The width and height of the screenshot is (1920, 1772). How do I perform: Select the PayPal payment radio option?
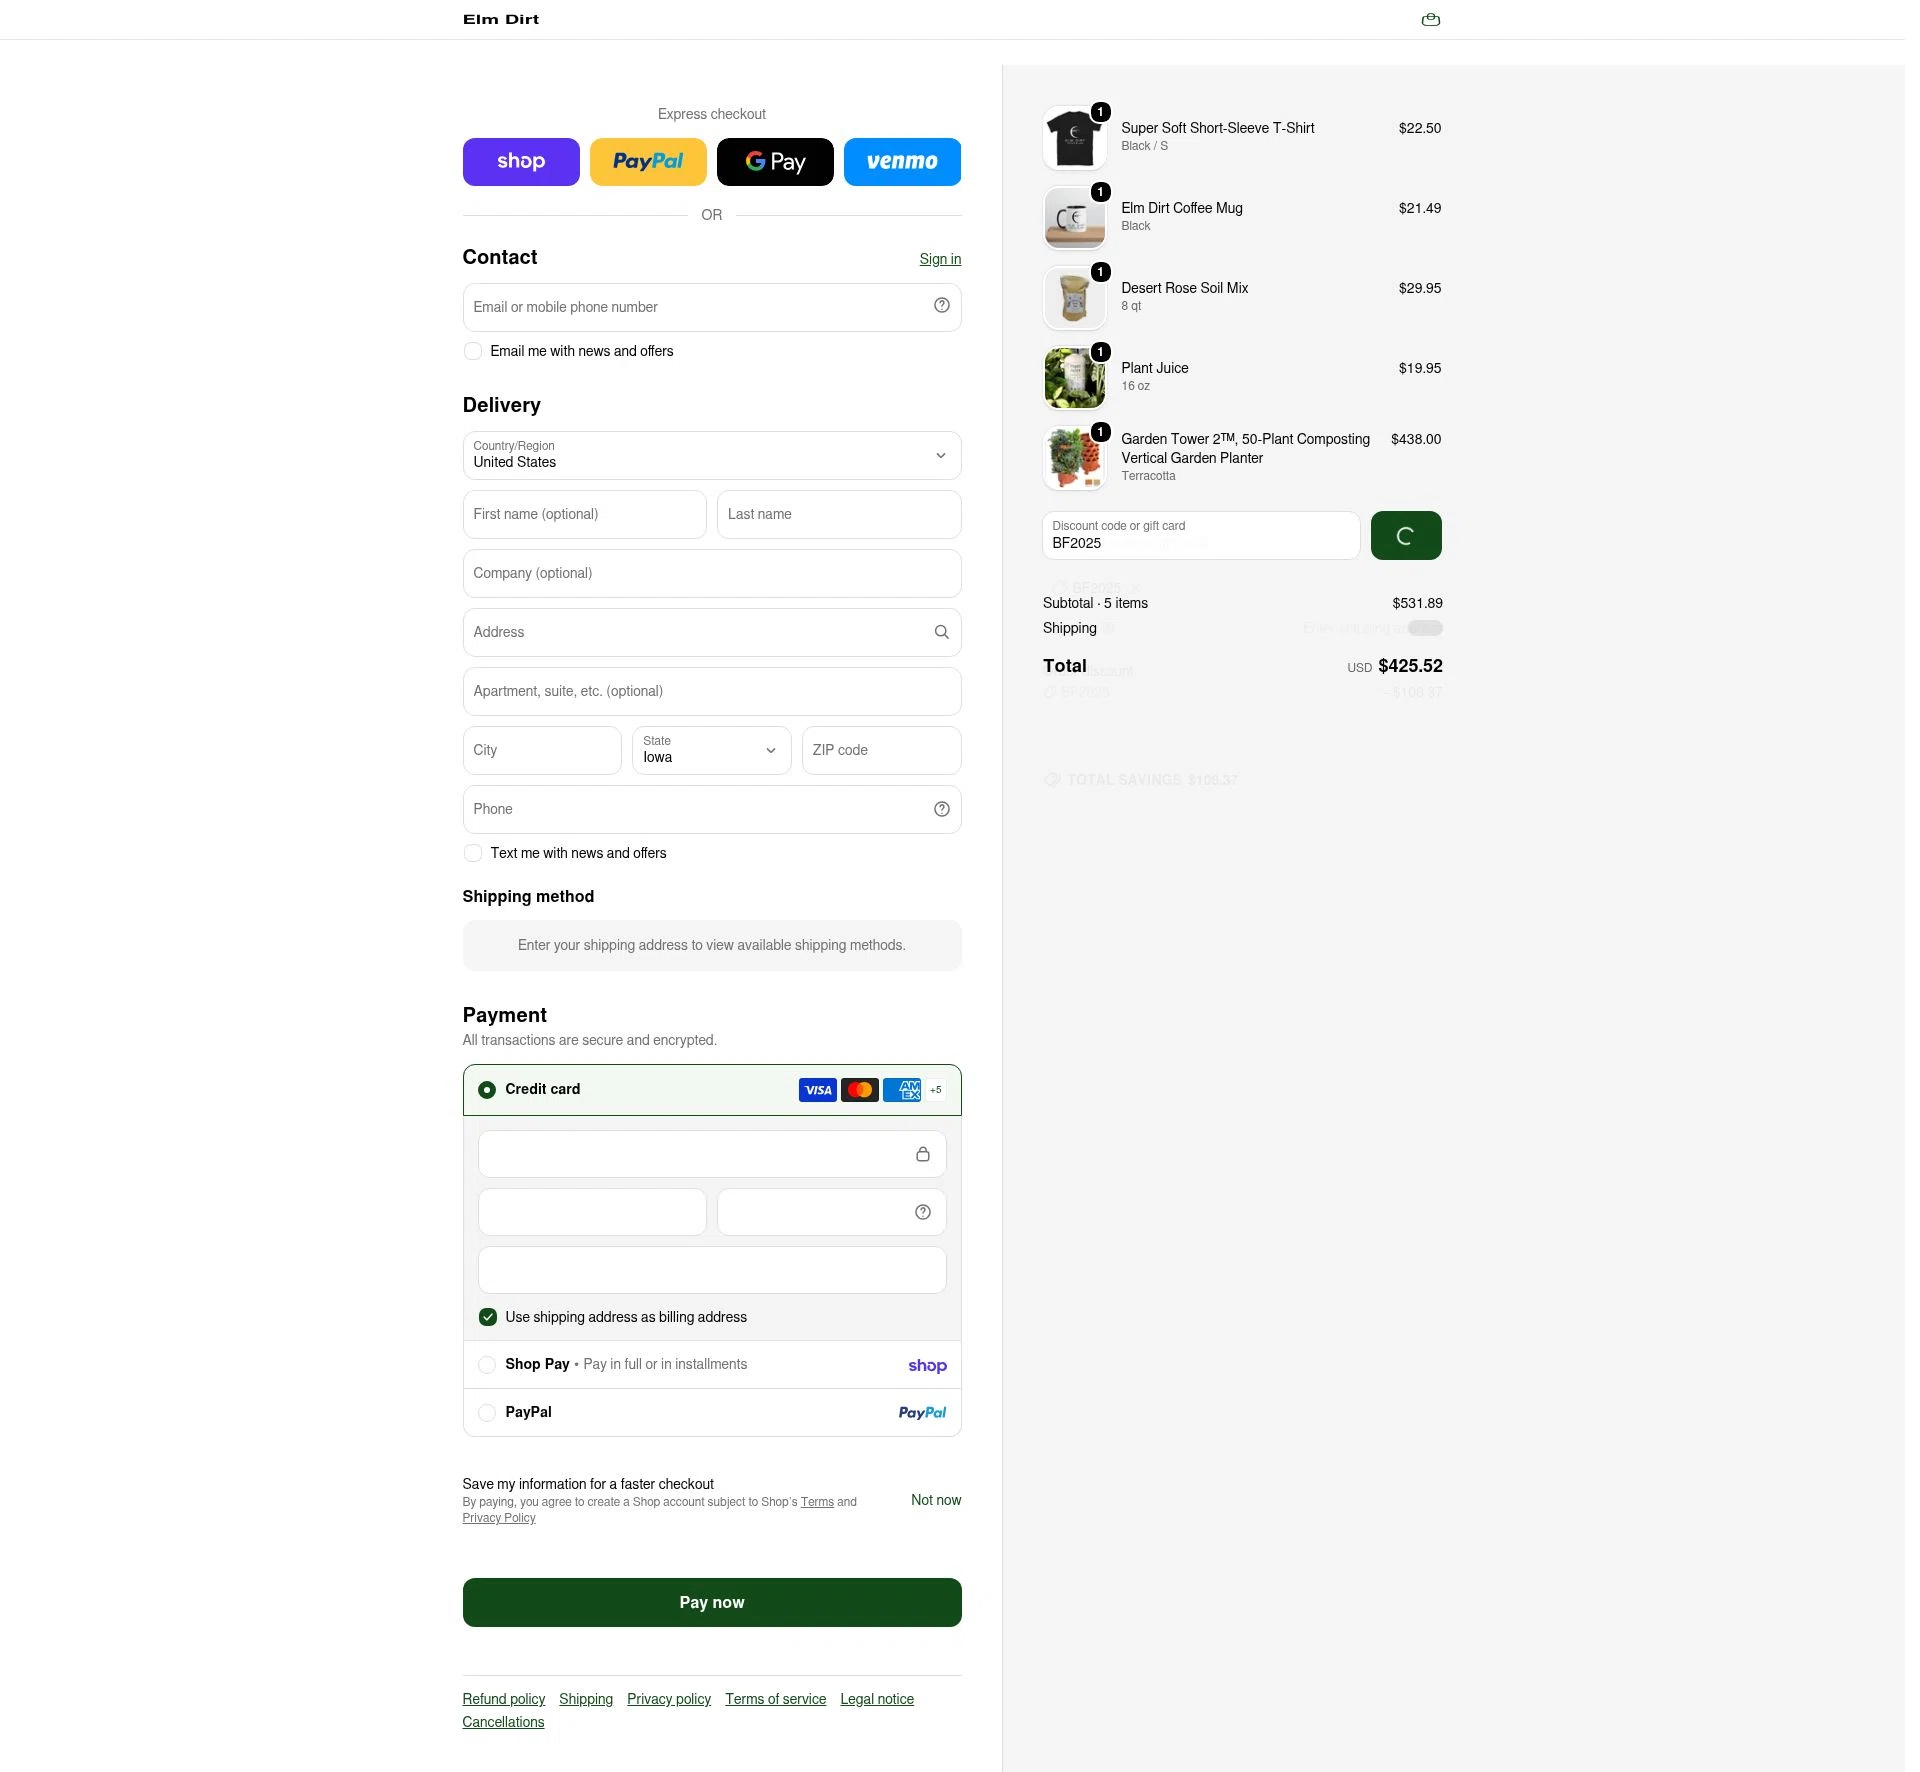[487, 1413]
